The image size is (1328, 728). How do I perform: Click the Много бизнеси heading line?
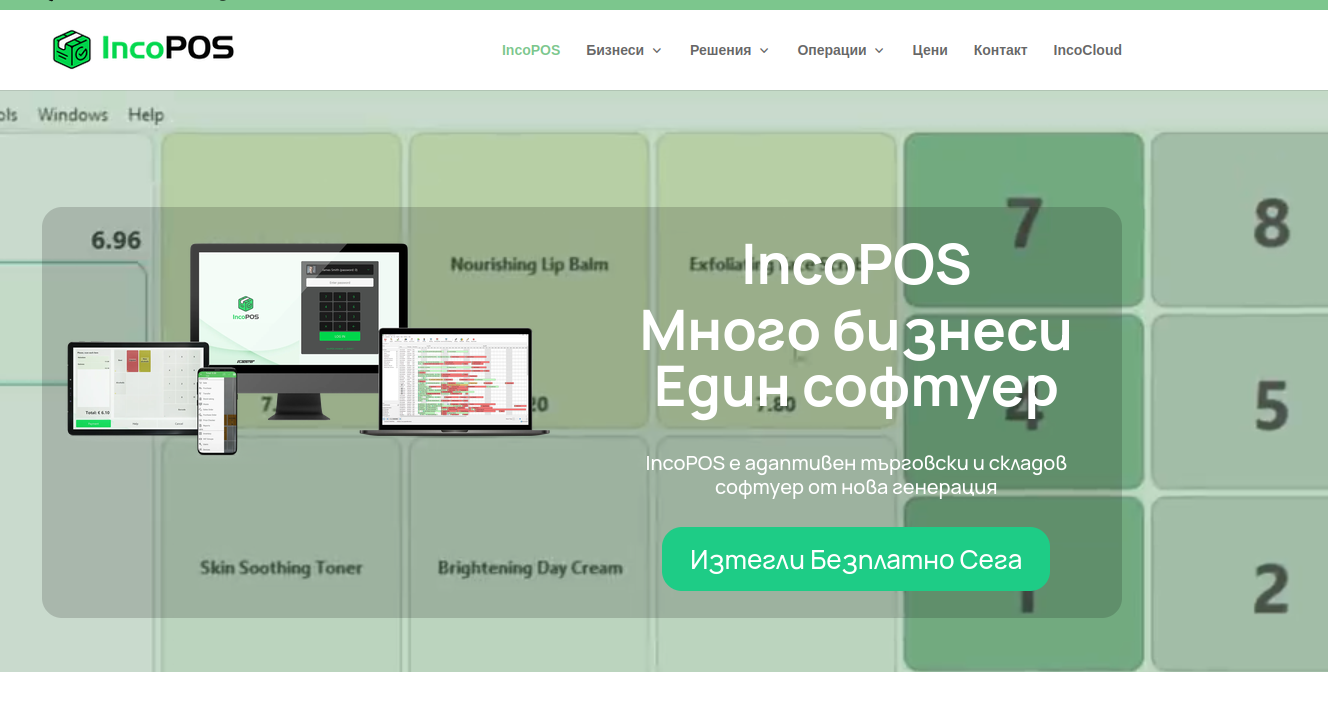coord(856,331)
